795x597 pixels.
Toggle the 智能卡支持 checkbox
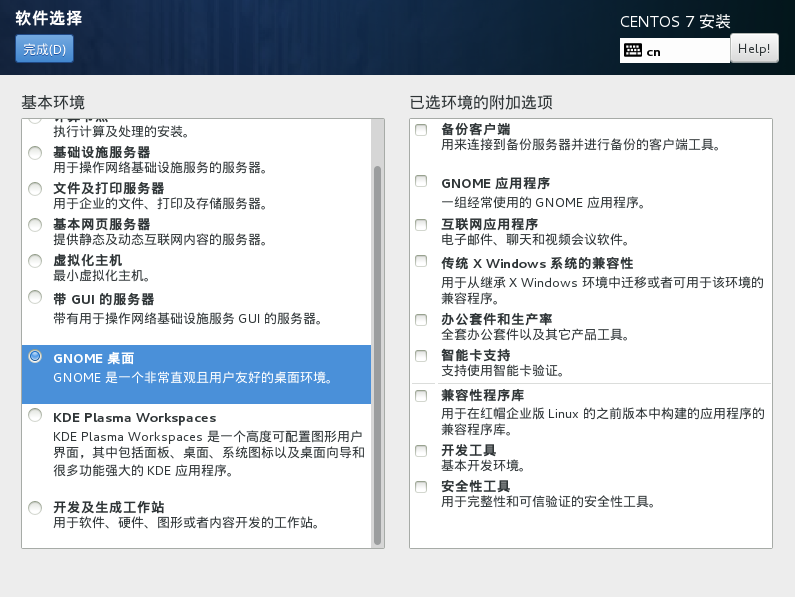421,356
